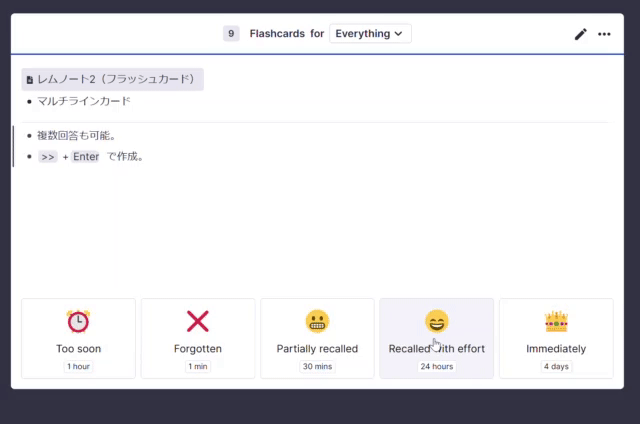640x424 pixels.
Task: Open the Everything deck dropdown
Action: [x=369, y=34]
